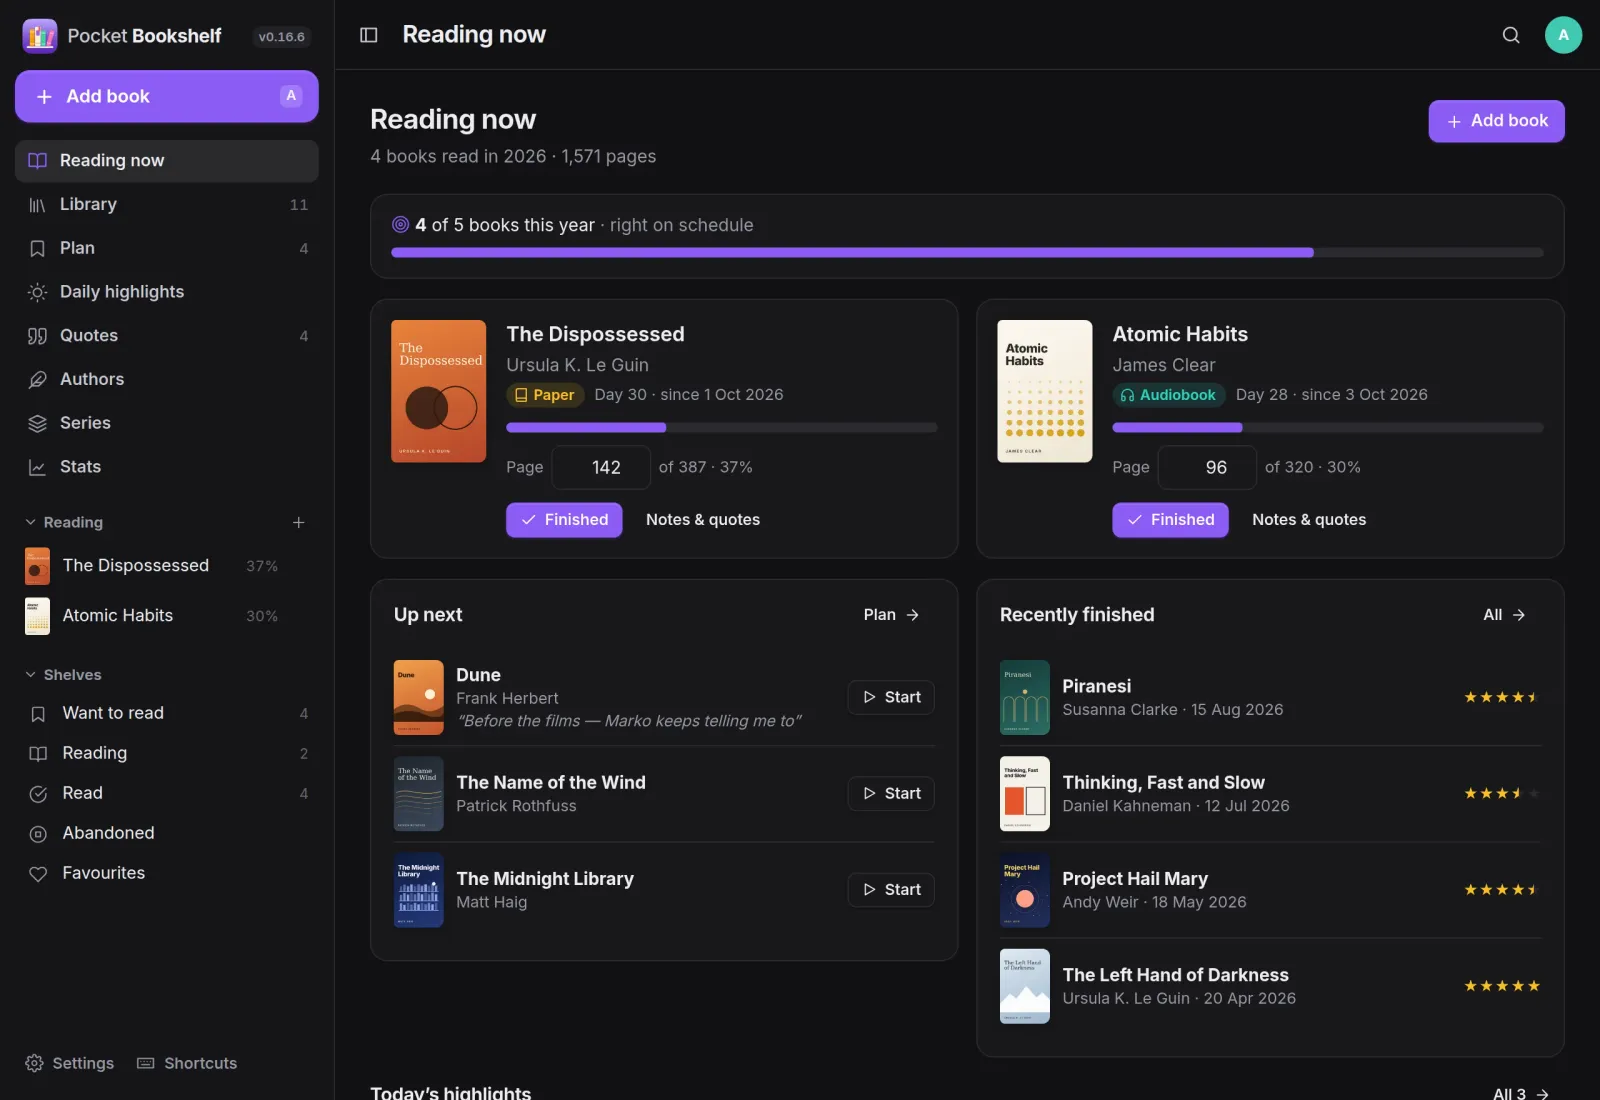This screenshot has height=1100, width=1600.
Task: Open the Piranesi cover thumbnail
Action: point(1025,697)
